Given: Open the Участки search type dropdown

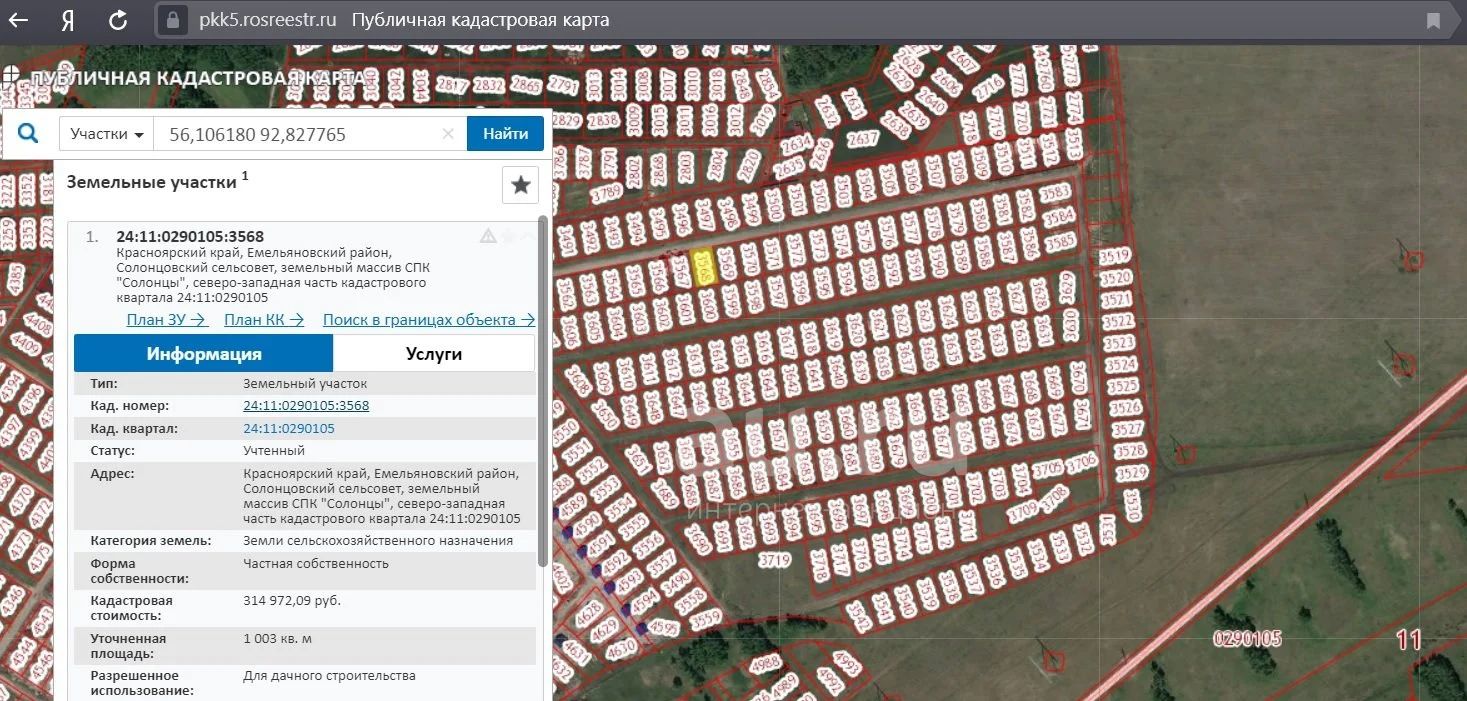Looking at the screenshot, I should pyautogui.click(x=107, y=134).
